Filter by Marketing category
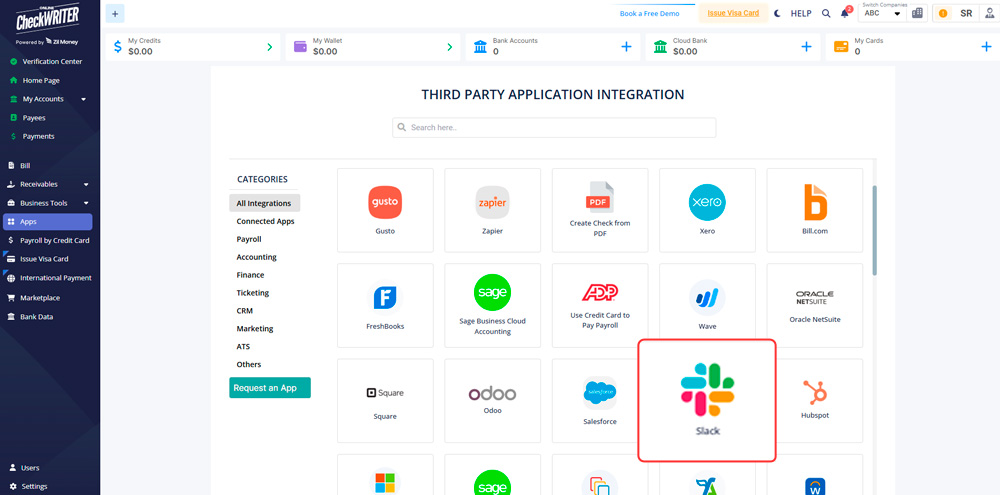1000x495 pixels. [254, 329]
